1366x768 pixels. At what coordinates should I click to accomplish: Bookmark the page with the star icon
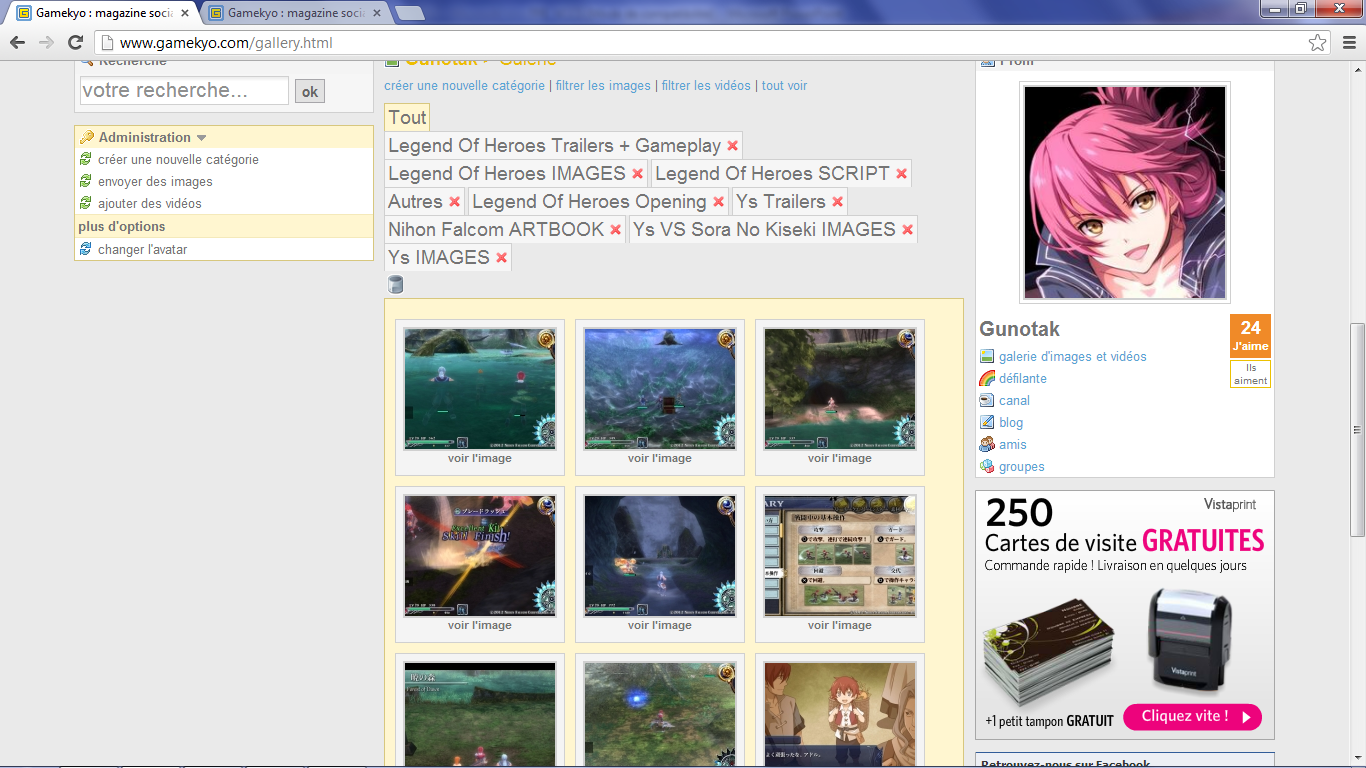click(x=1318, y=43)
